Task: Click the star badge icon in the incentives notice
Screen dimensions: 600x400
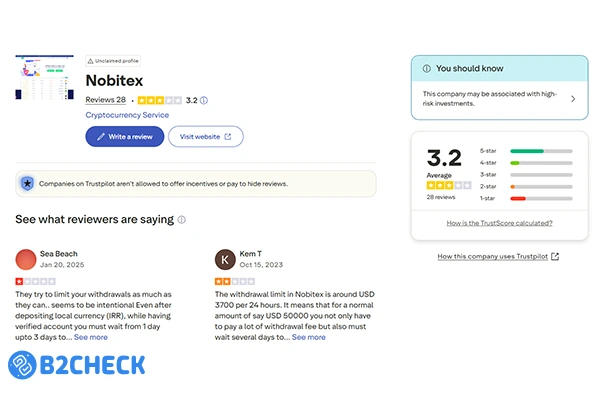Action: click(x=28, y=183)
